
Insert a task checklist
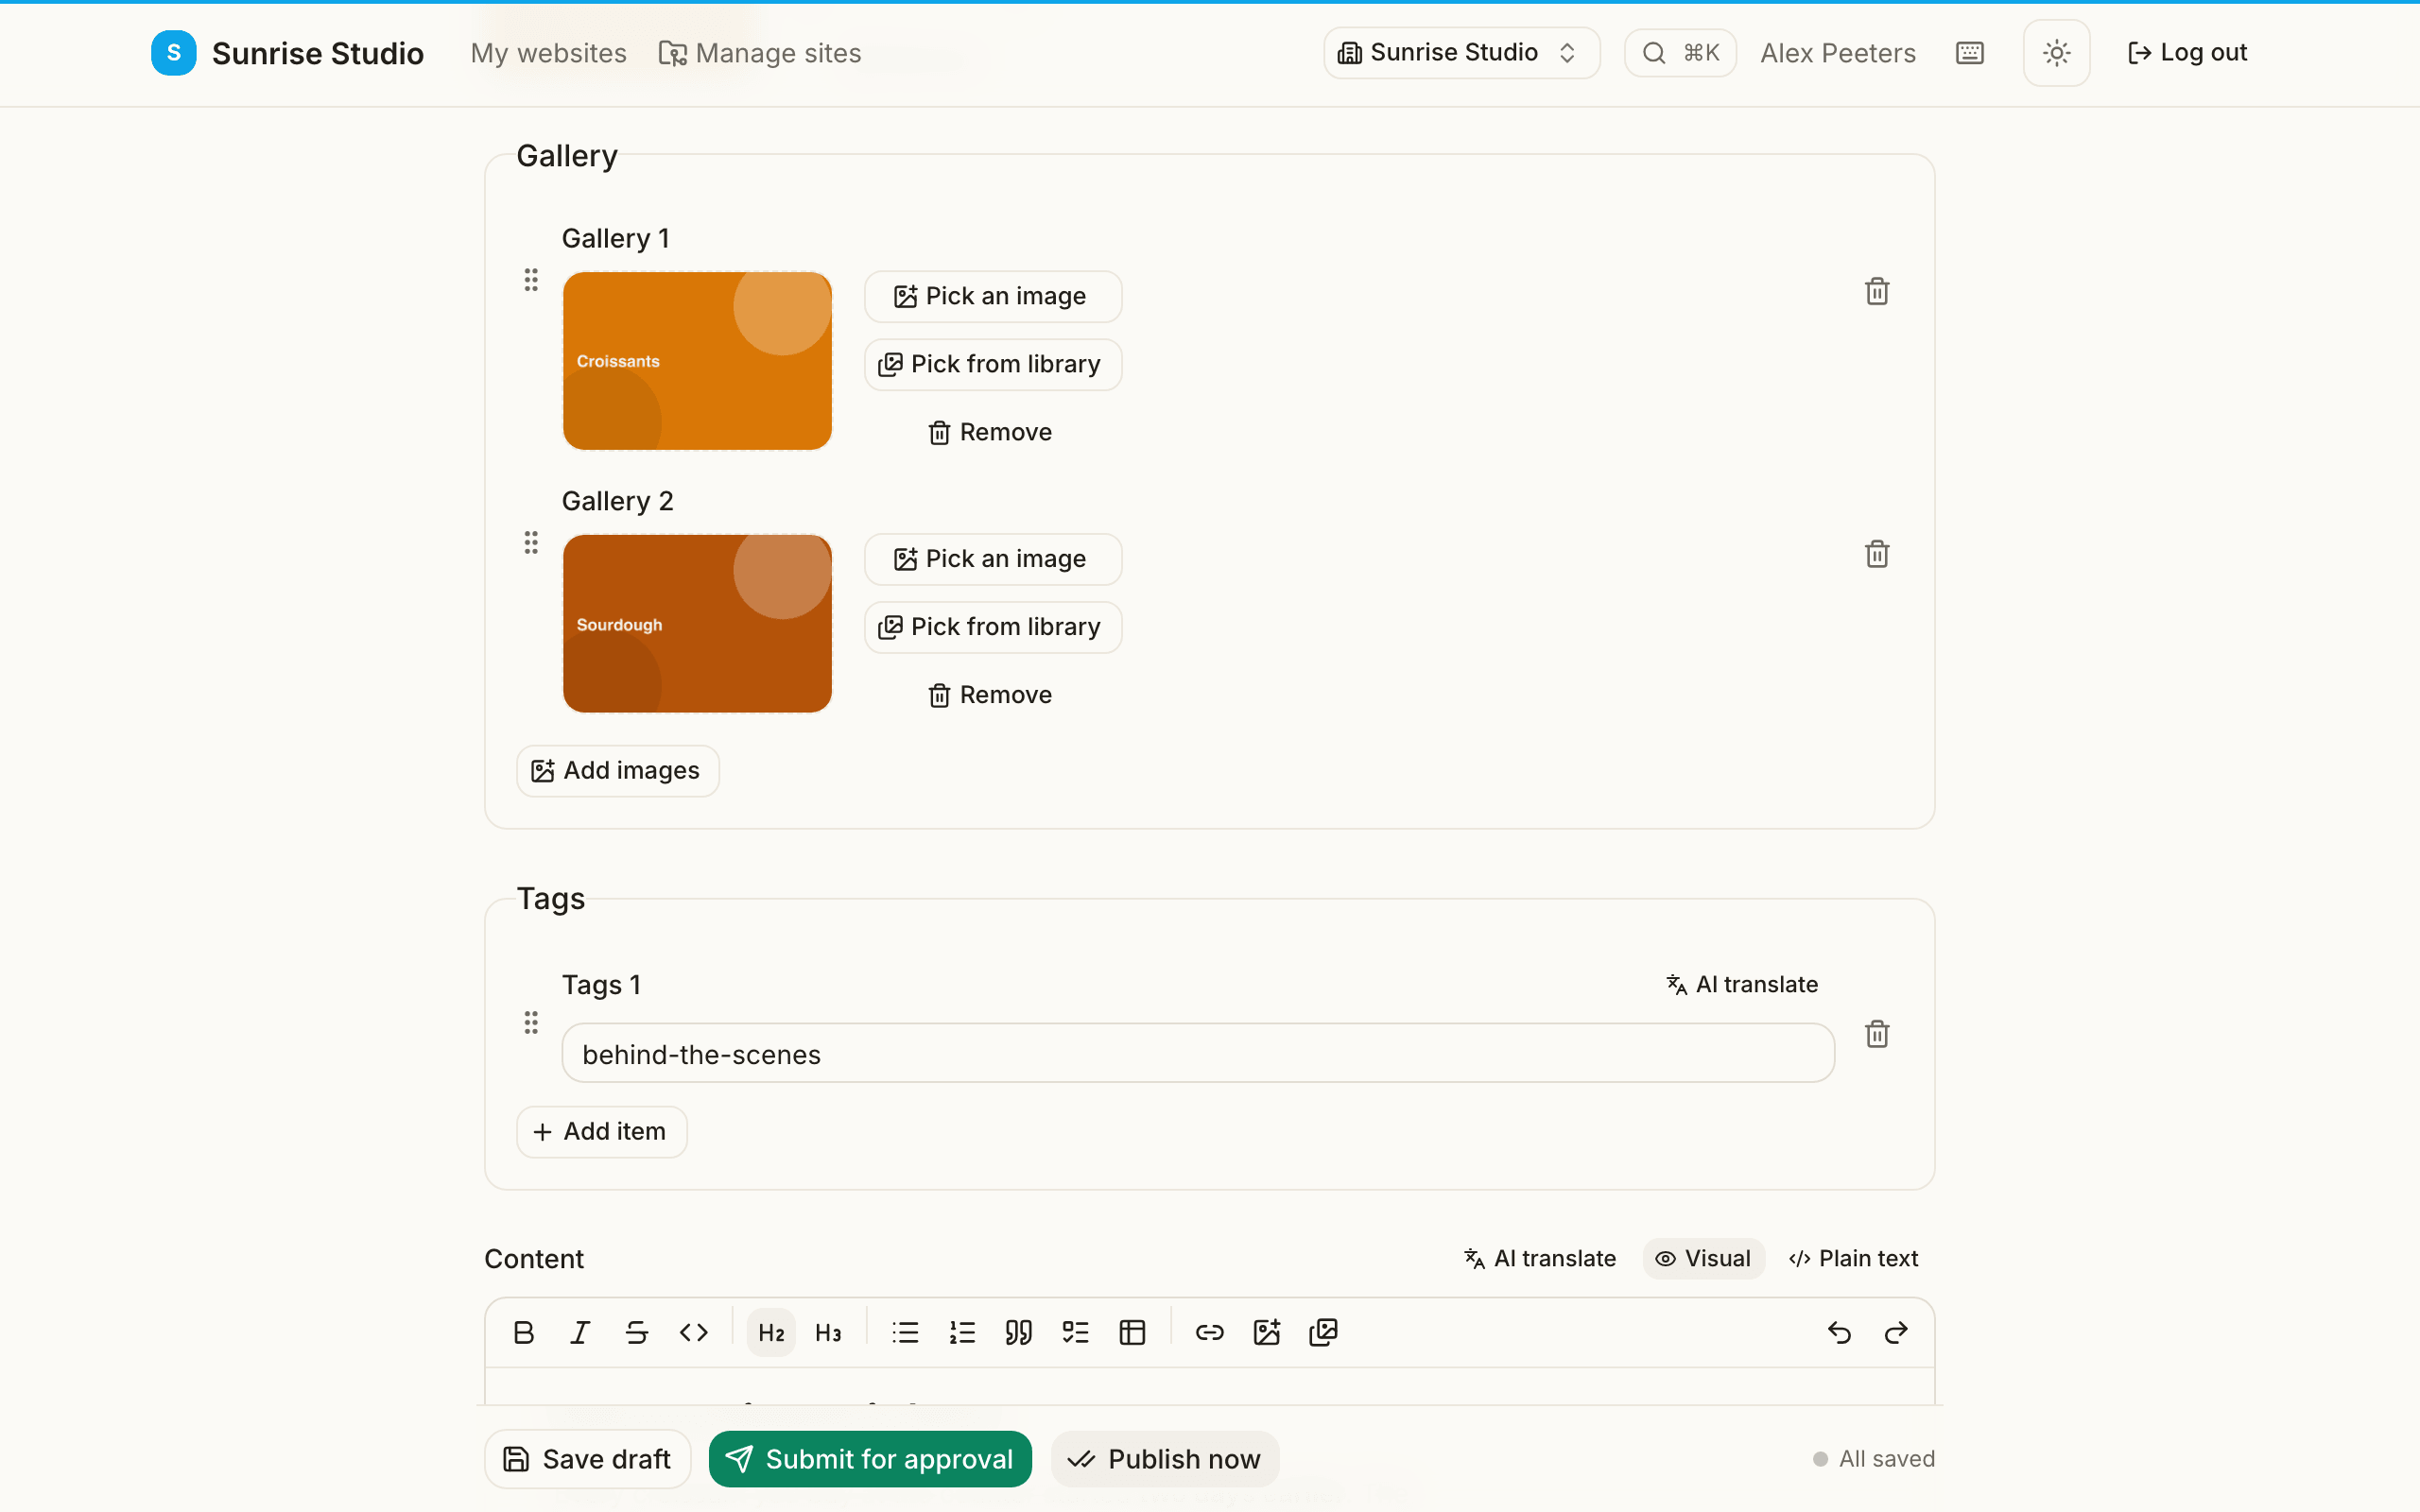tap(1075, 1332)
